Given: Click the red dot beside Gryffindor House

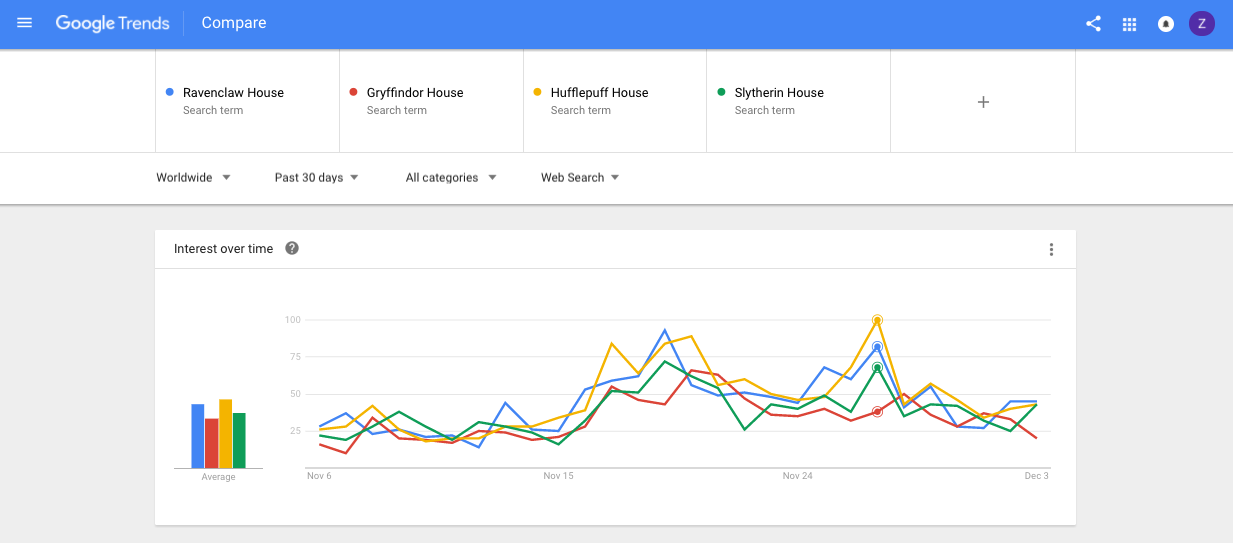Looking at the screenshot, I should click(353, 92).
